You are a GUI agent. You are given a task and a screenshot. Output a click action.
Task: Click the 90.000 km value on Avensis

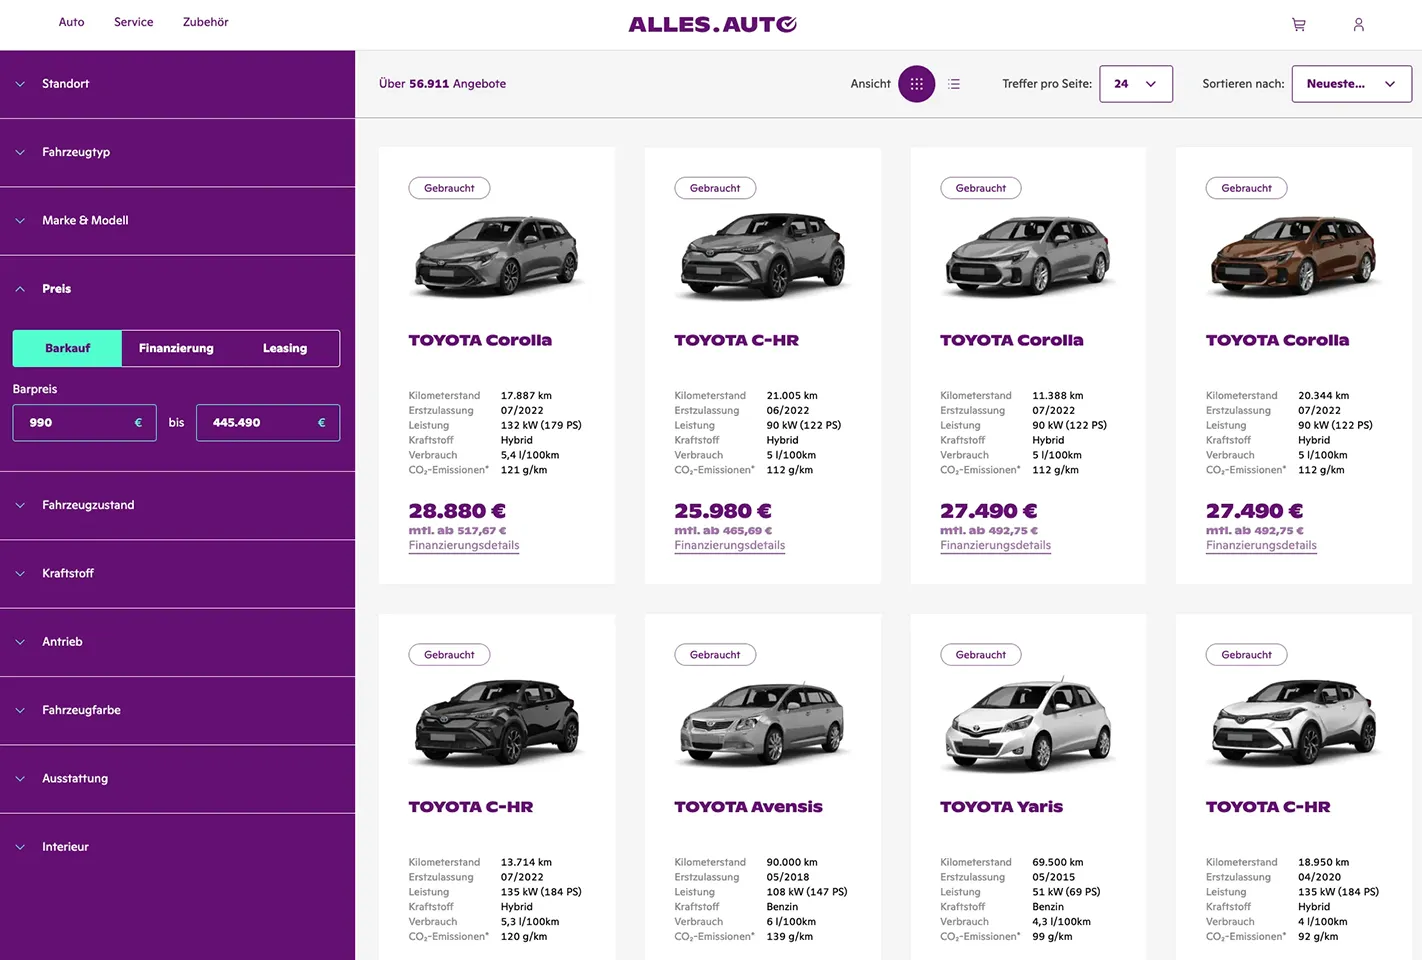click(792, 862)
